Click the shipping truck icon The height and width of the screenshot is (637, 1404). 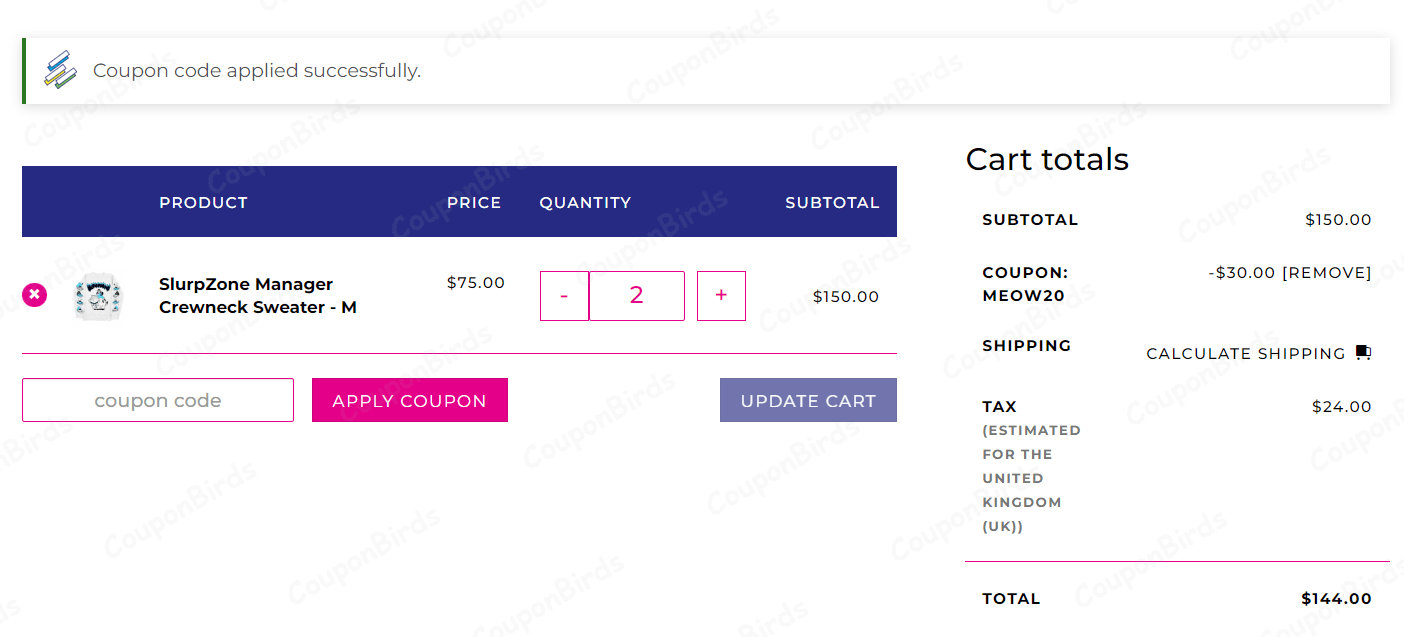(x=1363, y=353)
